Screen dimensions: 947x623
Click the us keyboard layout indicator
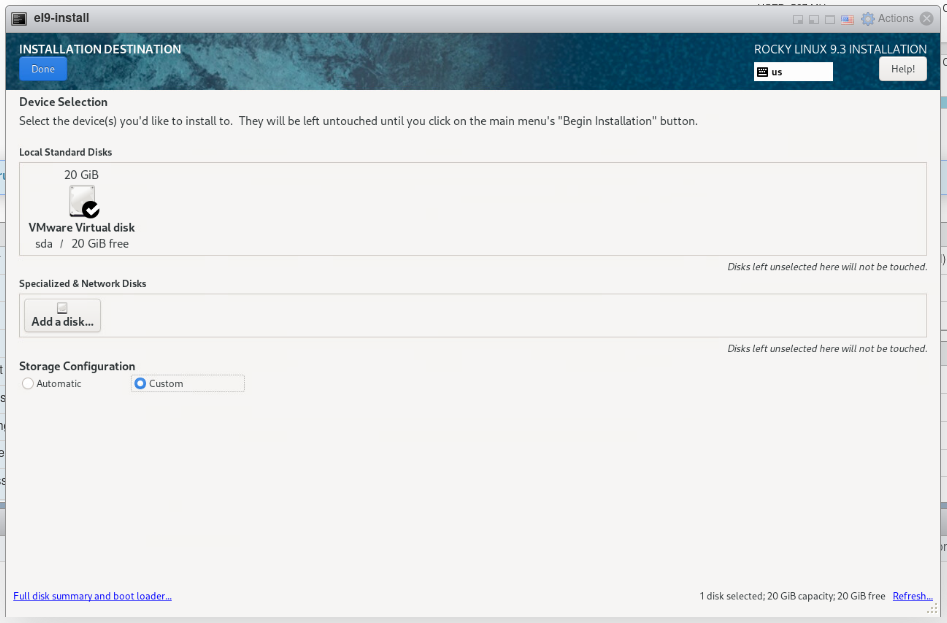coord(793,72)
